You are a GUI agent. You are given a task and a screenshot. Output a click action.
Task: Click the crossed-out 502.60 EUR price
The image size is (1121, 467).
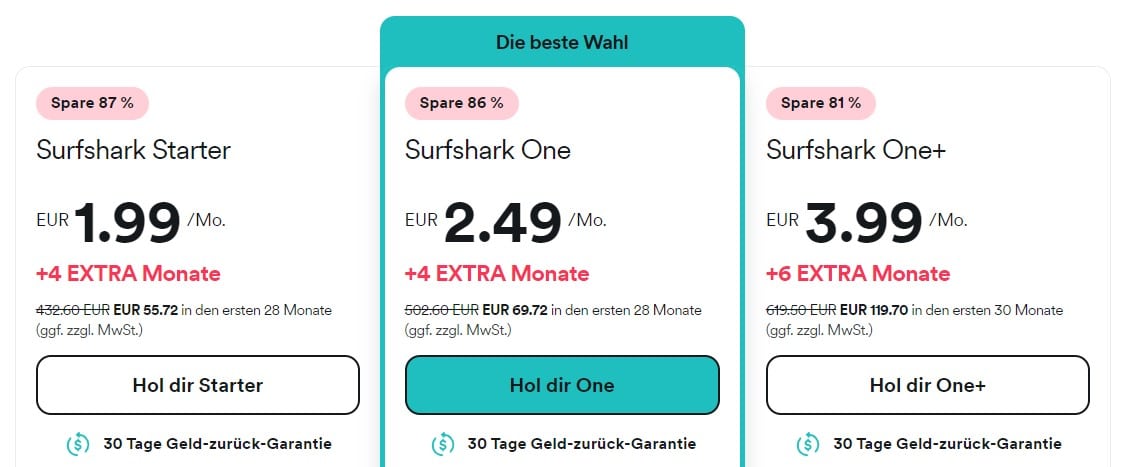click(442, 310)
